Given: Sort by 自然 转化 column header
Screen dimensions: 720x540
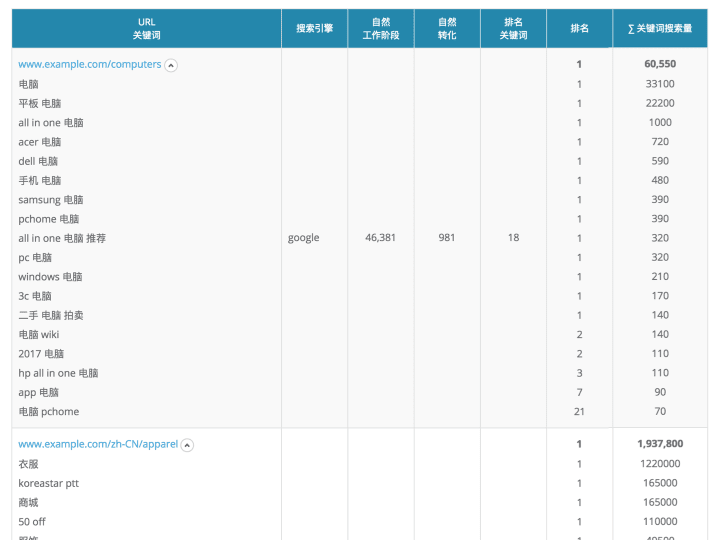Looking at the screenshot, I should point(447,28).
